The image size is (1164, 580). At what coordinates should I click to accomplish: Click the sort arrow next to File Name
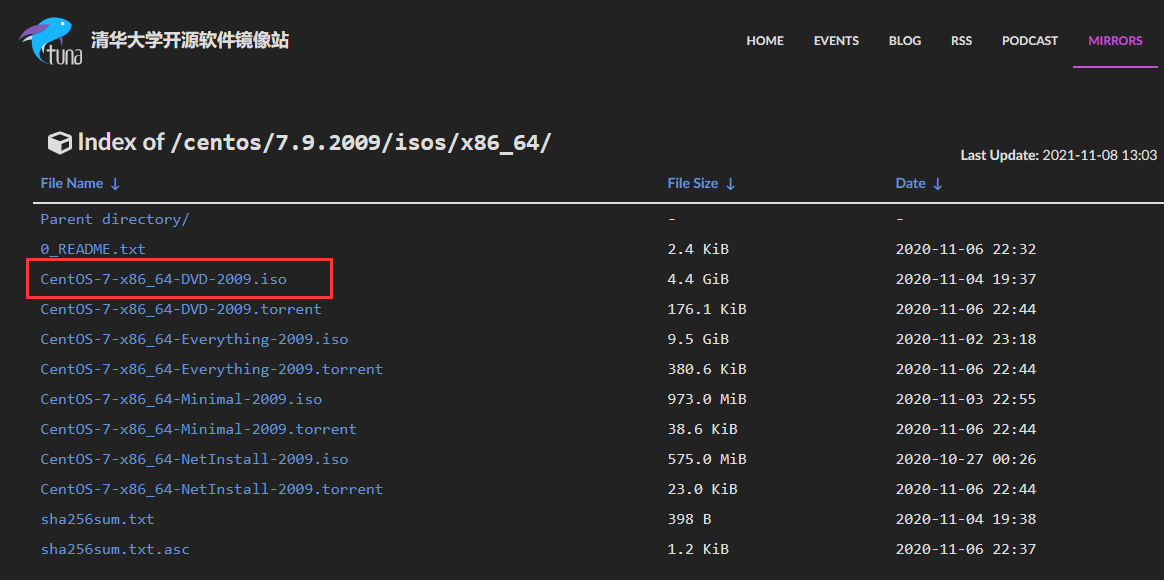(x=116, y=184)
